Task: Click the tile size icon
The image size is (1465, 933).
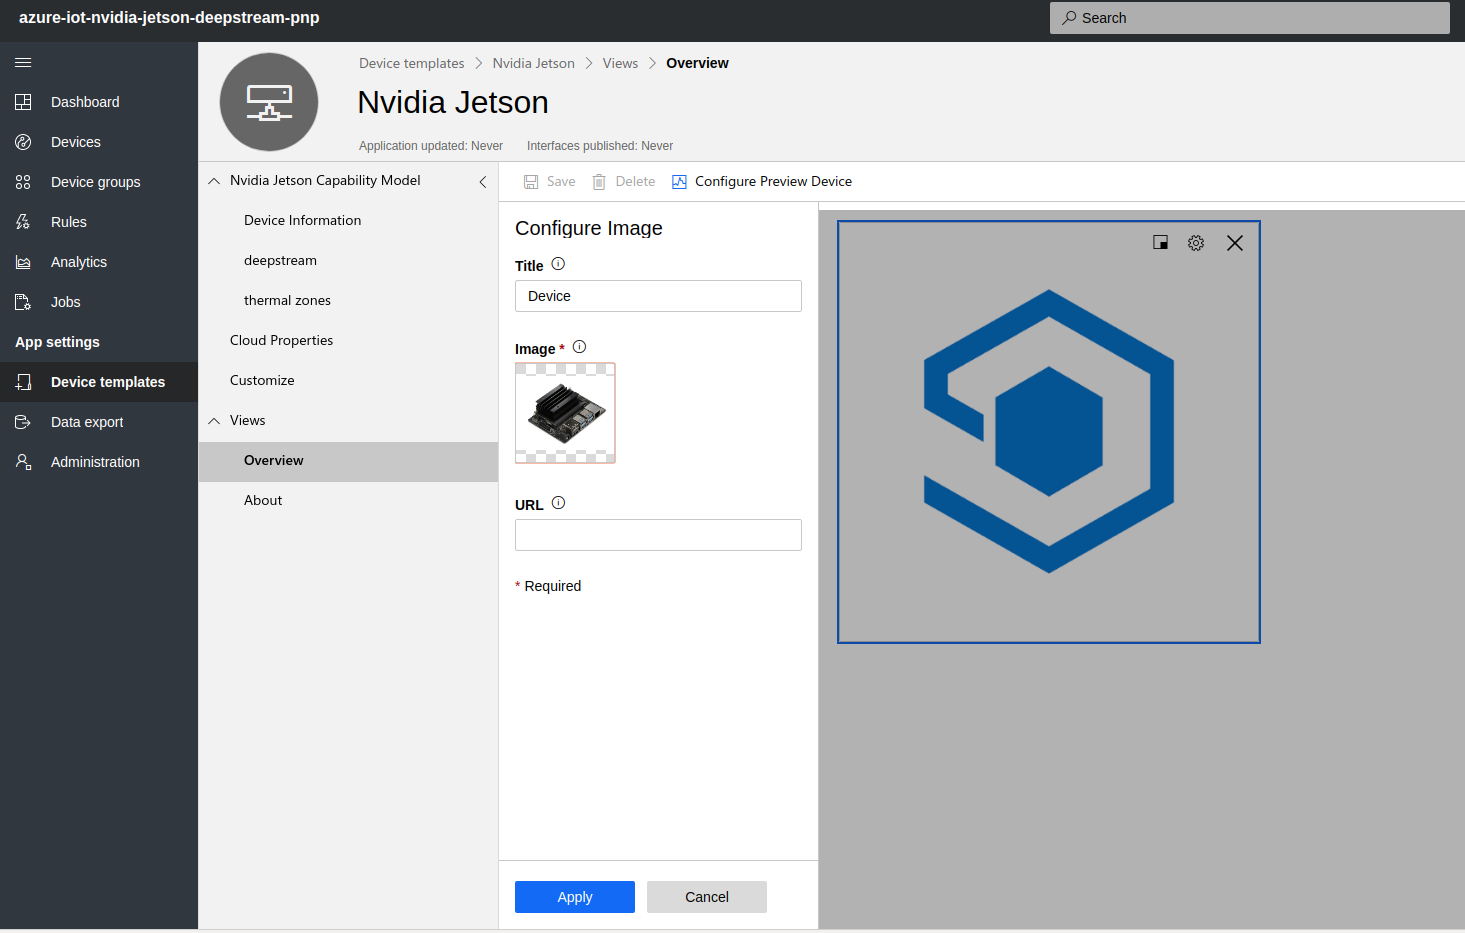Action: (x=1160, y=242)
